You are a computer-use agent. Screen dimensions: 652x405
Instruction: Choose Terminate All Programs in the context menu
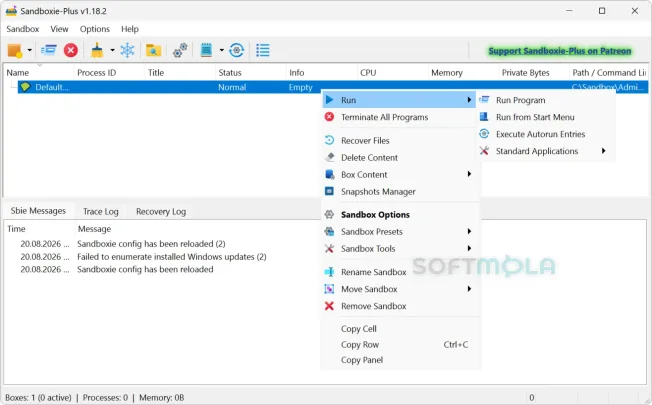click(x=384, y=117)
